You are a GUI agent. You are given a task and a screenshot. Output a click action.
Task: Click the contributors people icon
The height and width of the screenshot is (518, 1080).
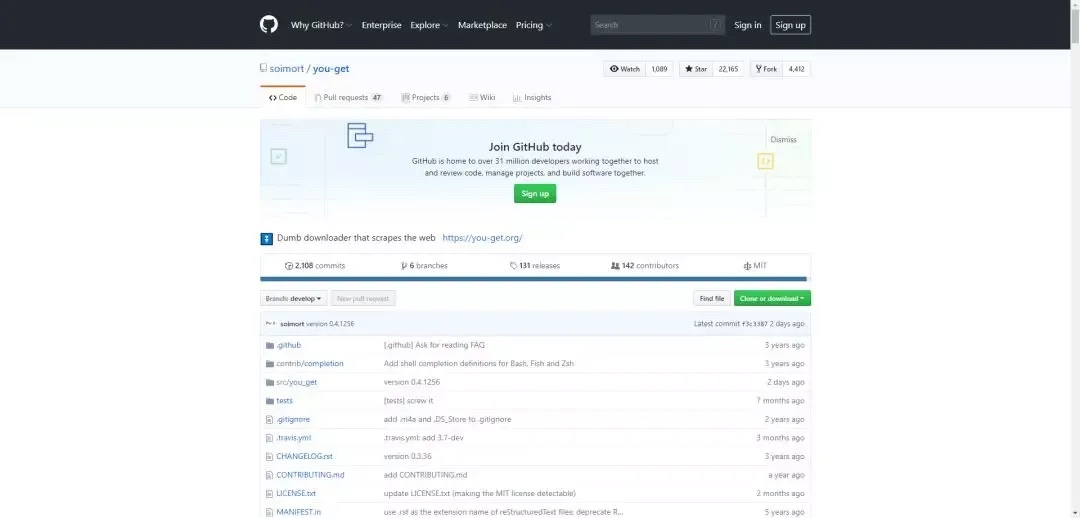pyautogui.click(x=615, y=266)
